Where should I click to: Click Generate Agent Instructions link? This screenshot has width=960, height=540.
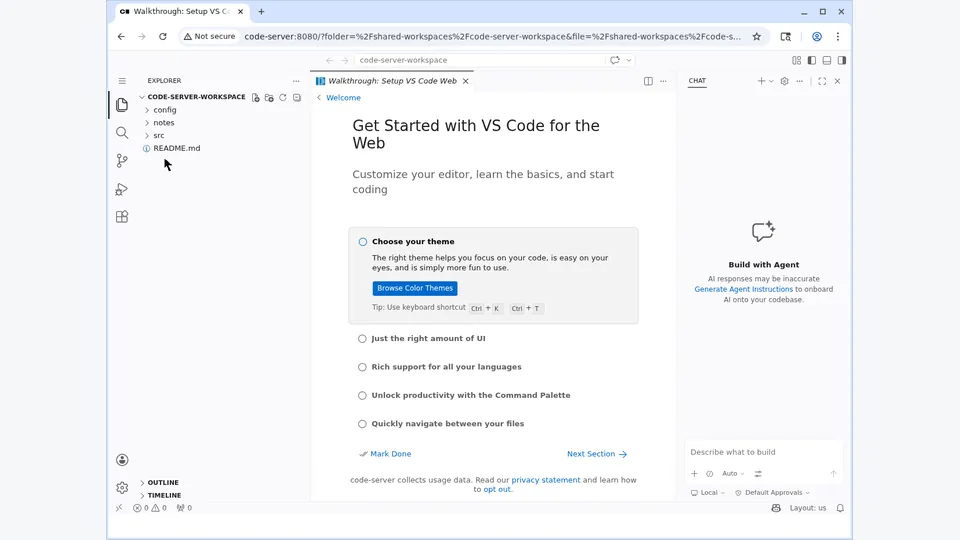pos(743,289)
